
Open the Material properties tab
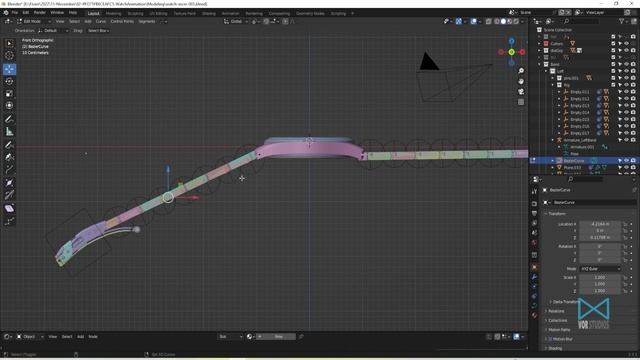point(534,315)
